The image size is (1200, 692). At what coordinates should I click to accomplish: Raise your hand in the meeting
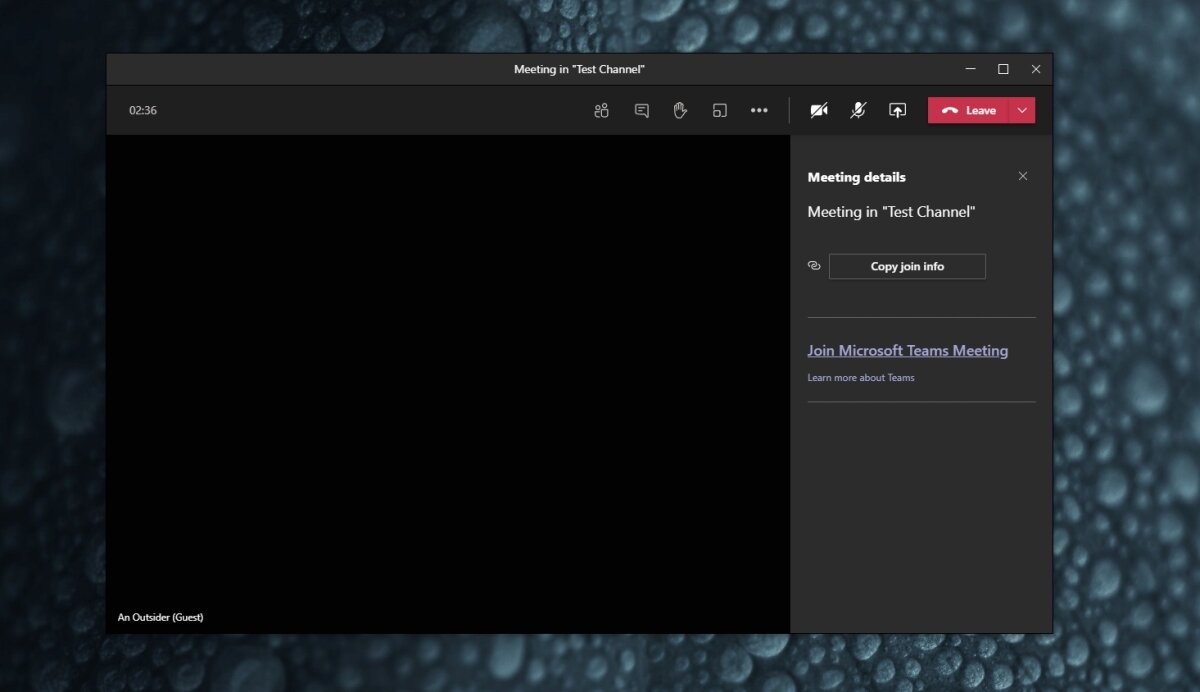click(680, 110)
